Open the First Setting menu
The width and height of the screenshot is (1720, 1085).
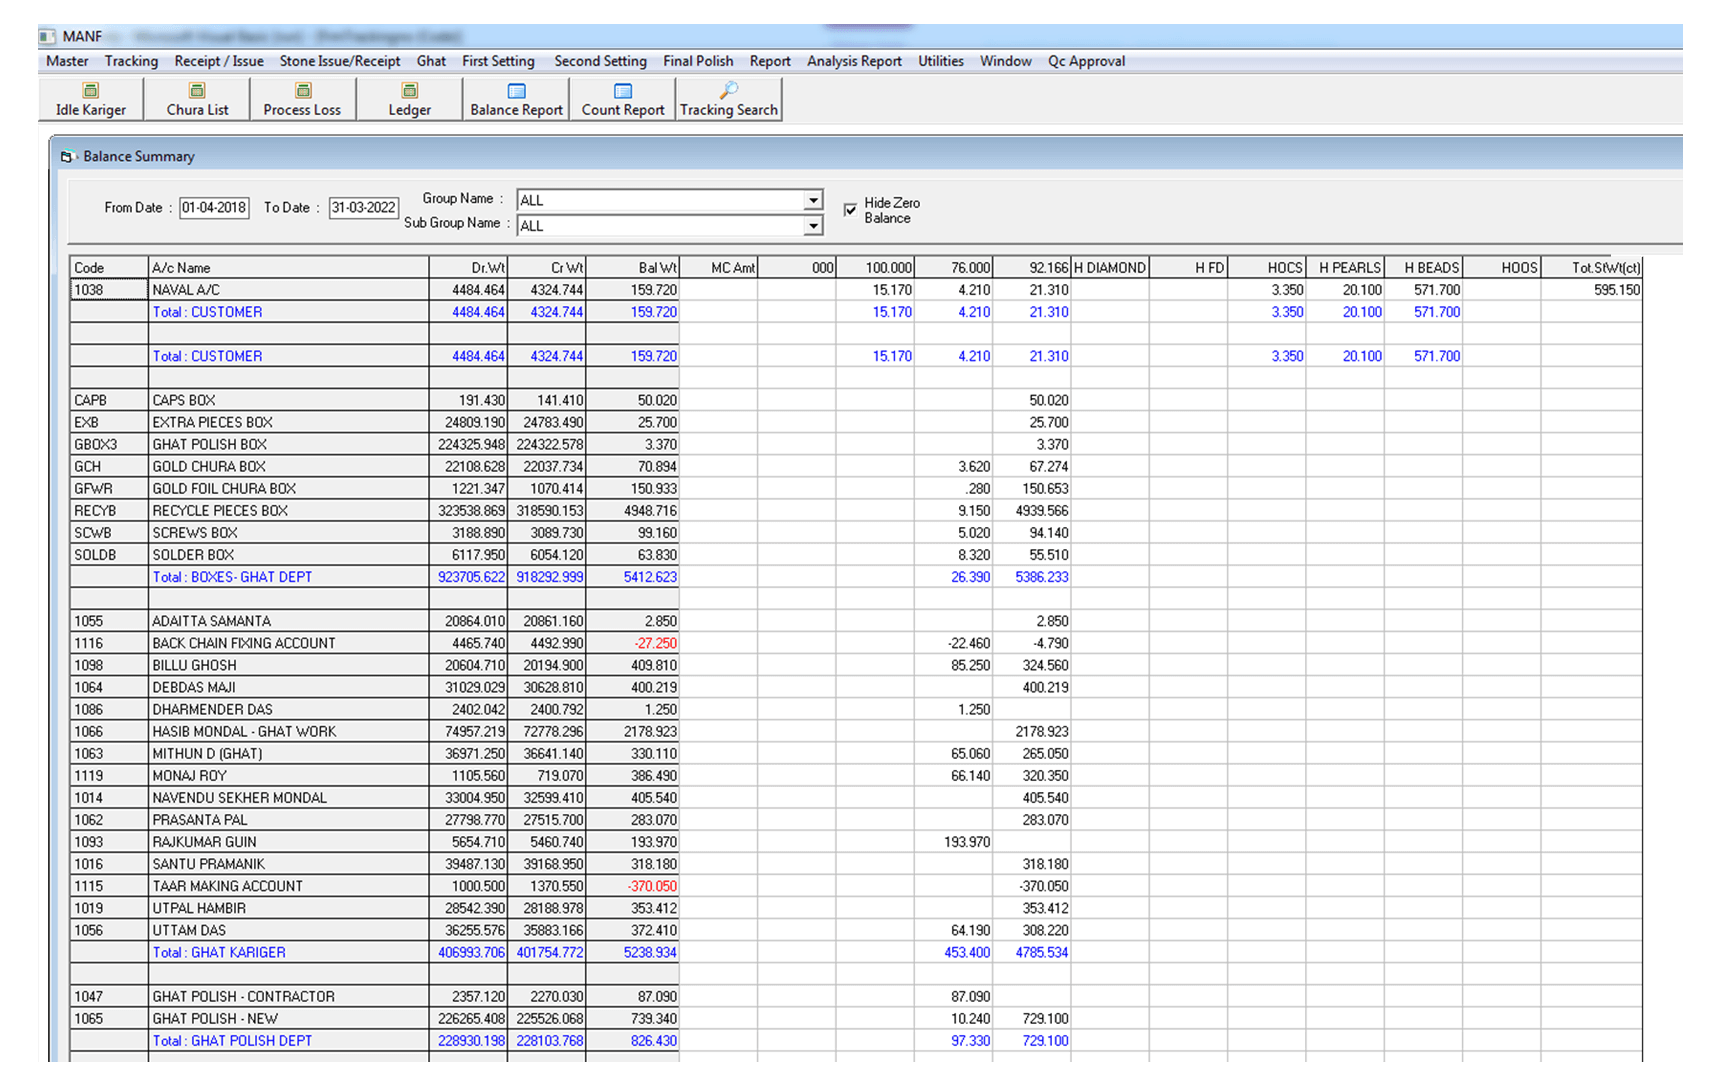click(498, 61)
